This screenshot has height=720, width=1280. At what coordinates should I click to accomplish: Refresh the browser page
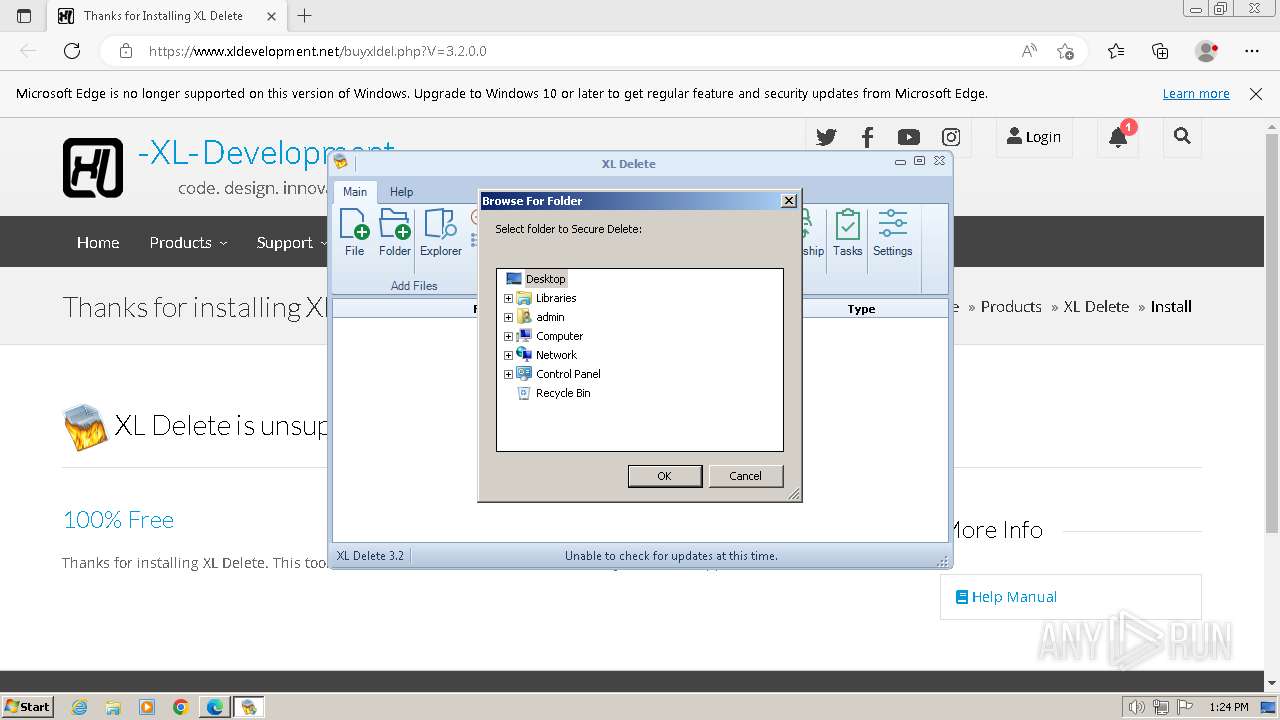coord(72,51)
